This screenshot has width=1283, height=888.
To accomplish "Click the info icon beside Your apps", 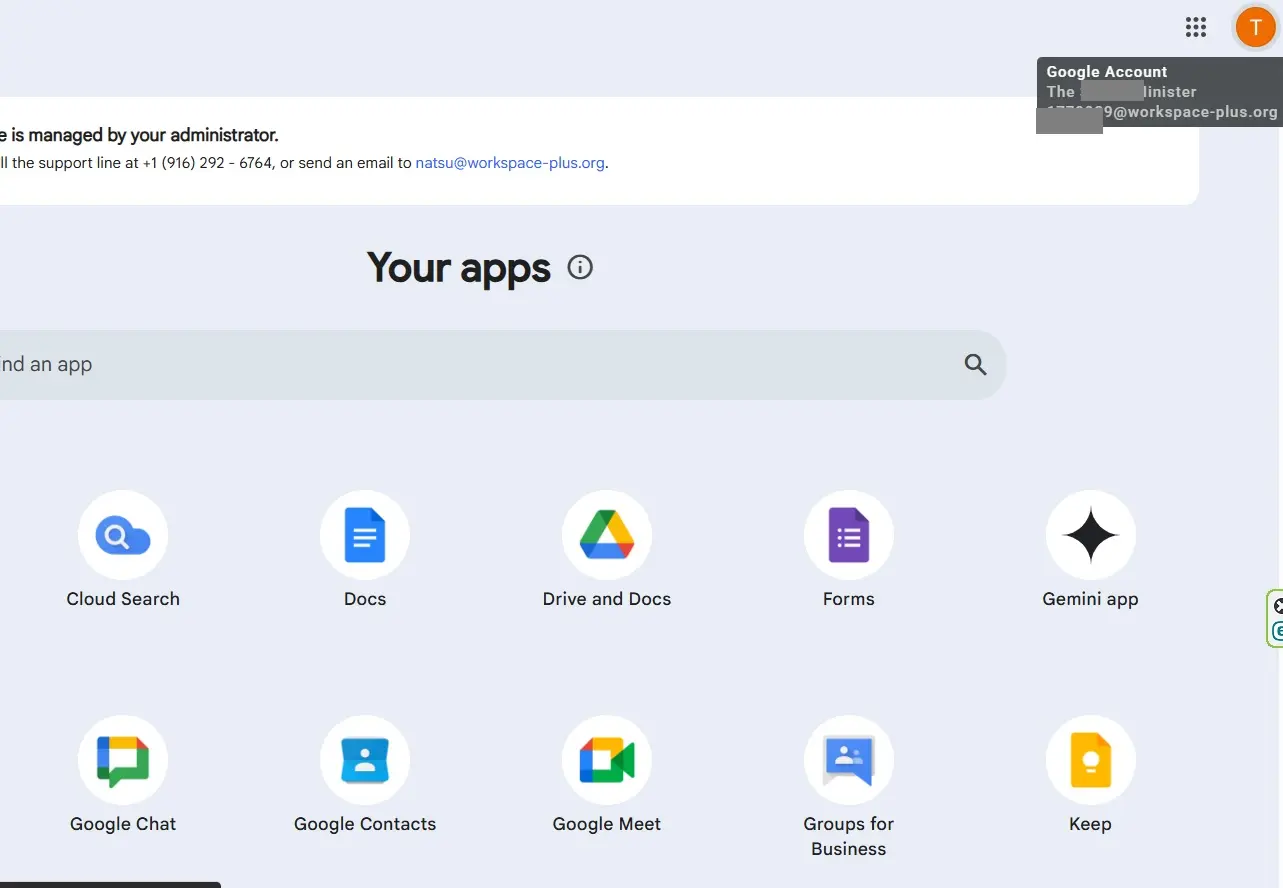I will (x=580, y=267).
